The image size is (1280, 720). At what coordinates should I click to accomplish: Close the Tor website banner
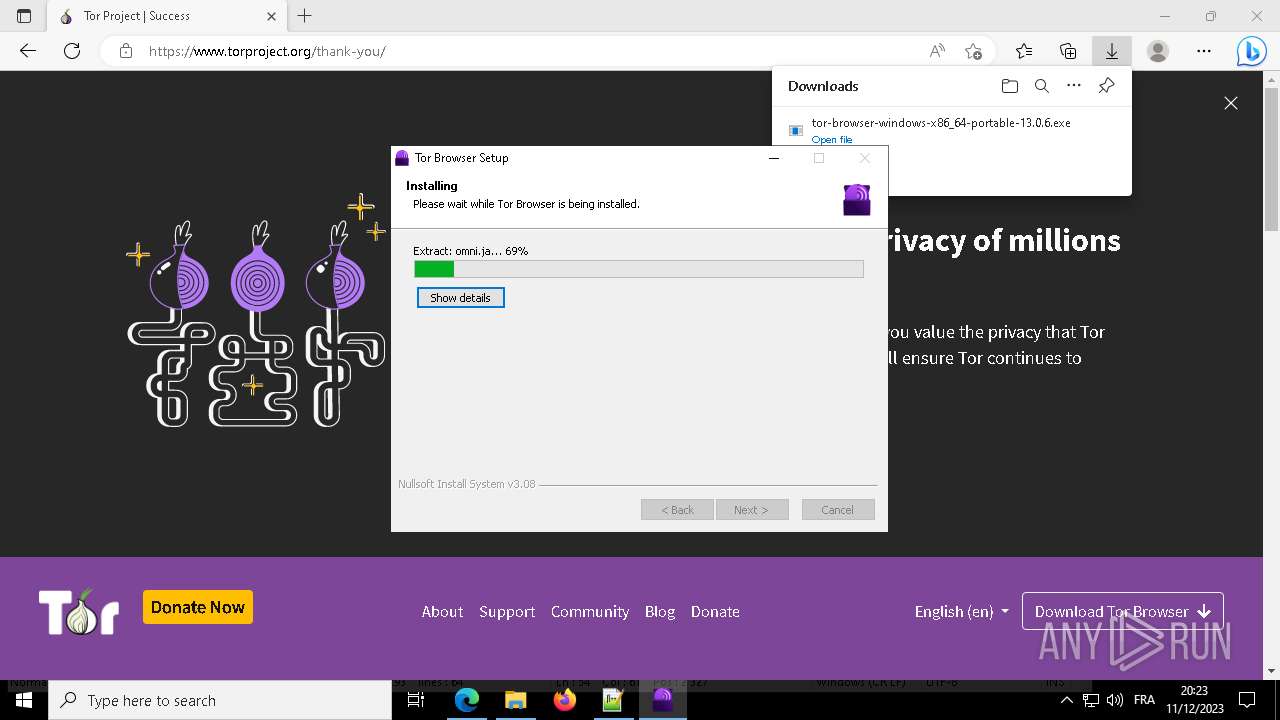click(x=1231, y=103)
